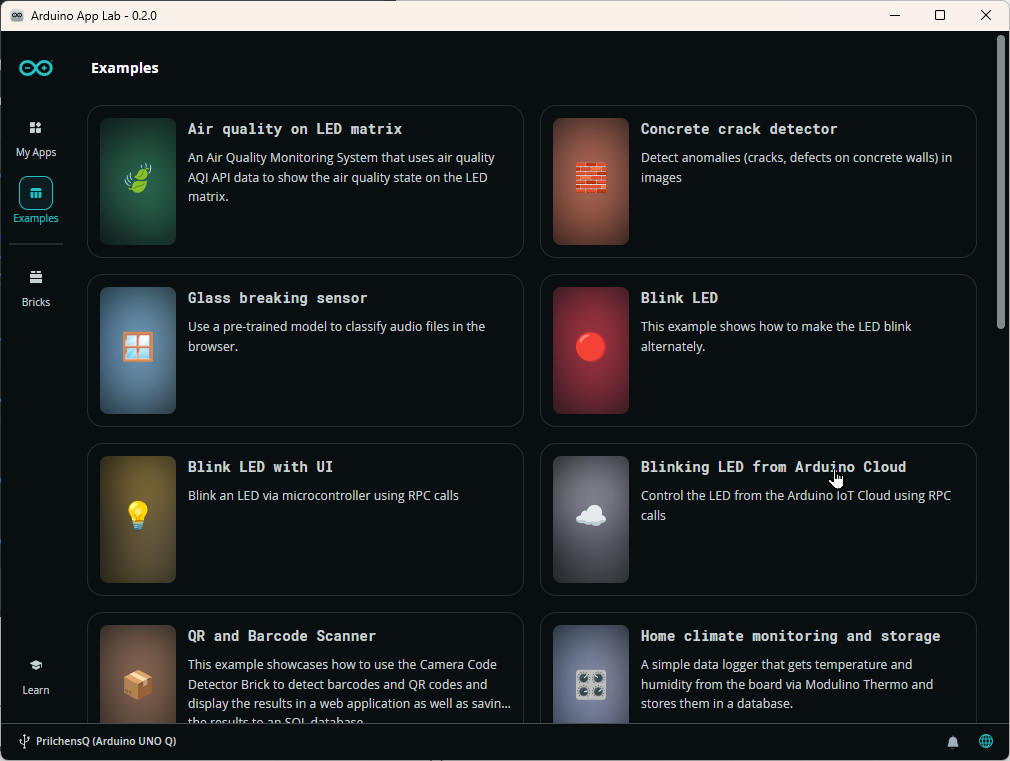Click the PrilchensQ (Arduino UNO Q) board label
1010x761 pixels.
[x=106, y=742]
